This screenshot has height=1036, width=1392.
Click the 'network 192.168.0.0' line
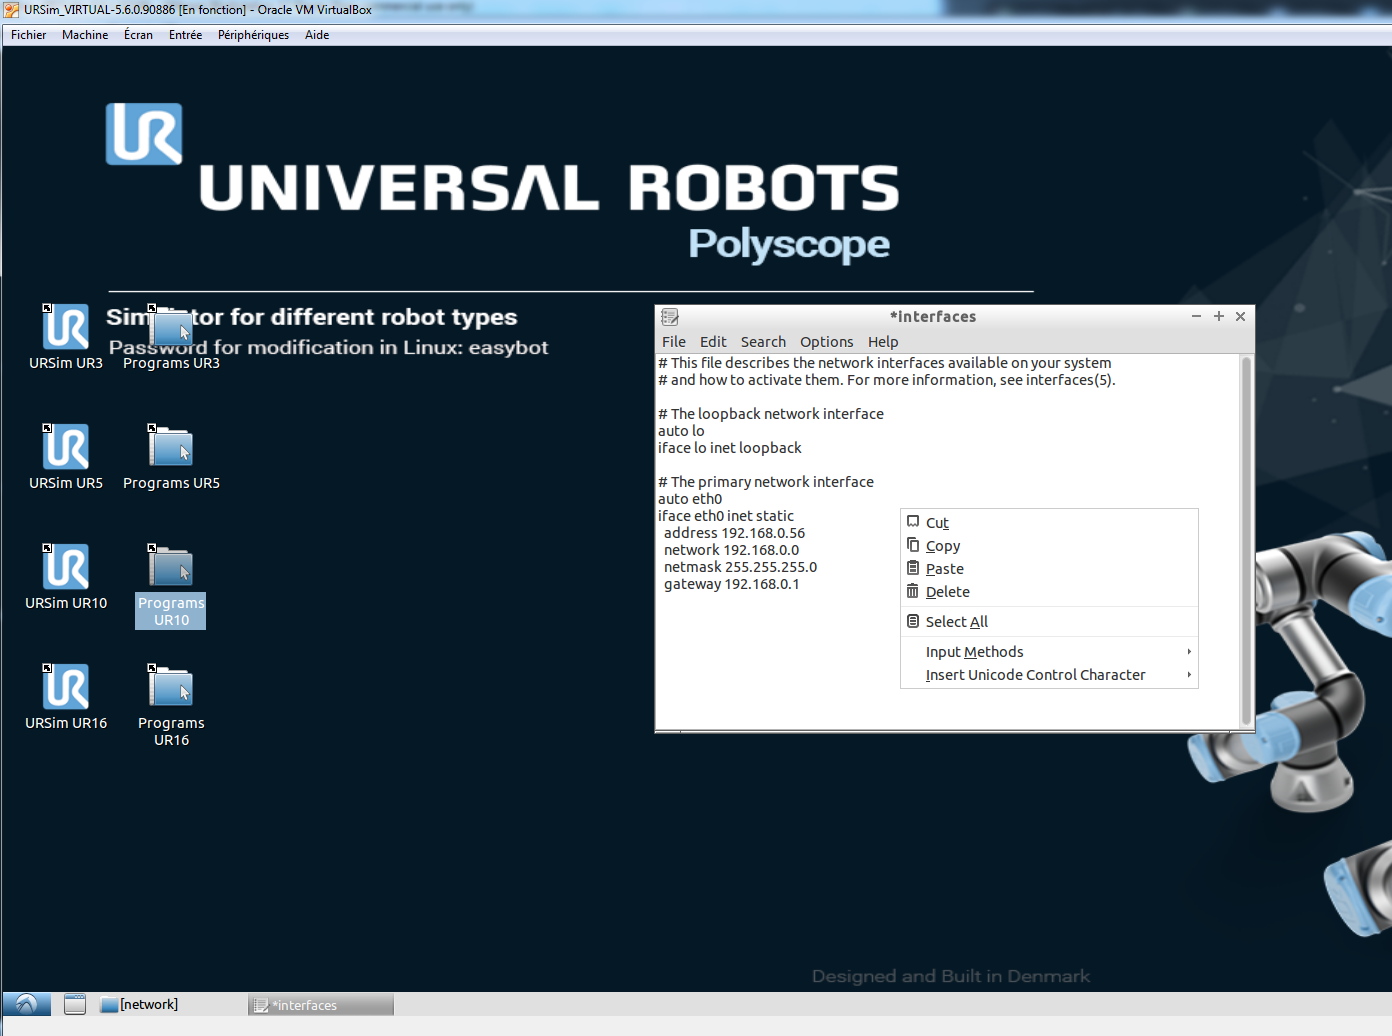[x=731, y=550]
